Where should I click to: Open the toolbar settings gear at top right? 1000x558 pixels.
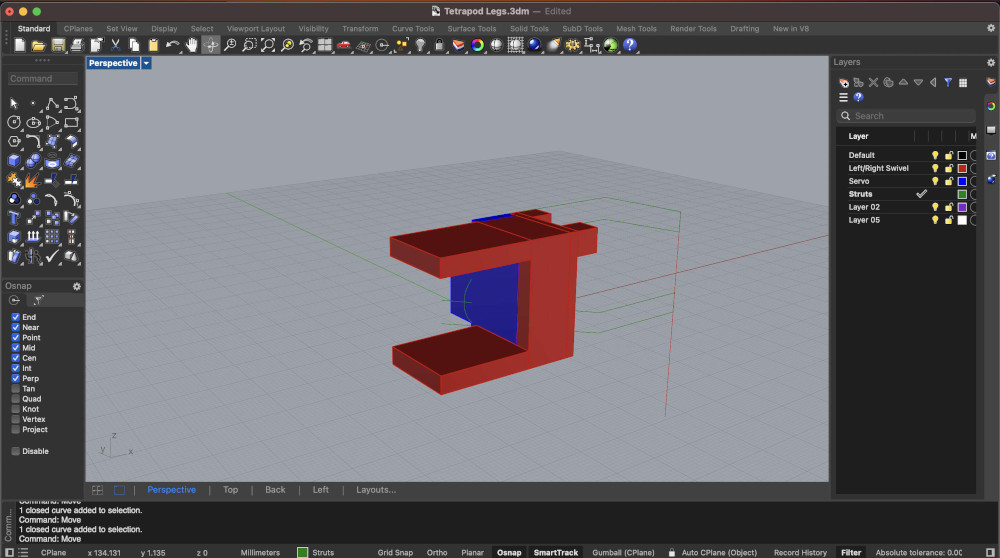(990, 28)
